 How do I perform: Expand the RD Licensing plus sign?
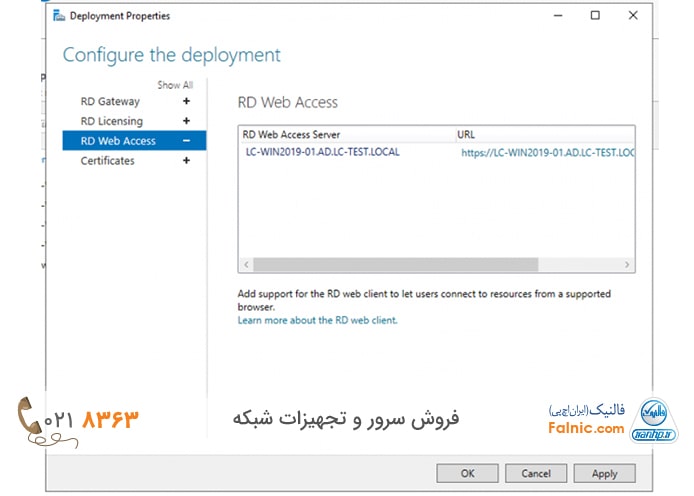click(x=187, y=121)
